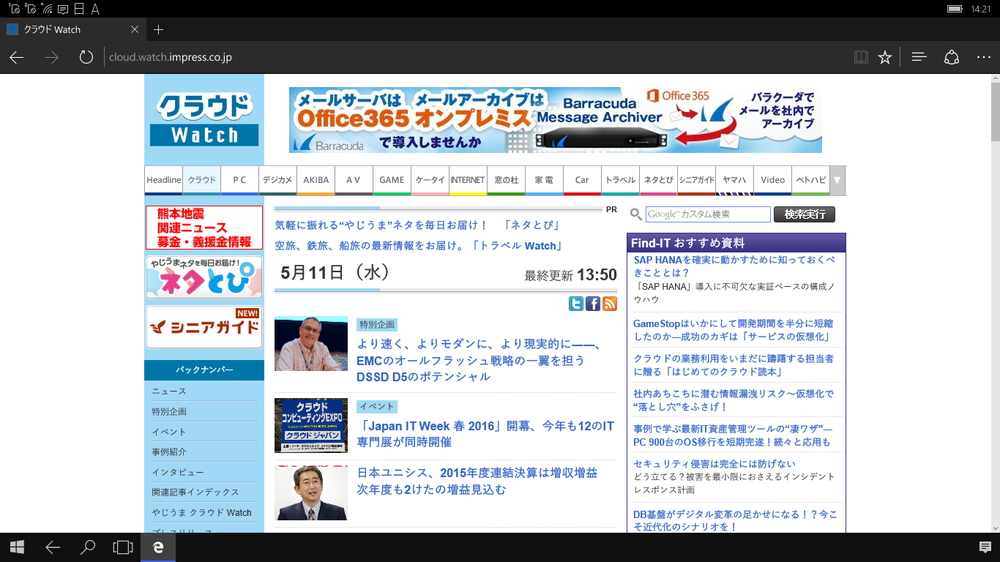Open the INTERNET tab
The height and width of the screenshot is (562, 1000).
click(467, 180)
